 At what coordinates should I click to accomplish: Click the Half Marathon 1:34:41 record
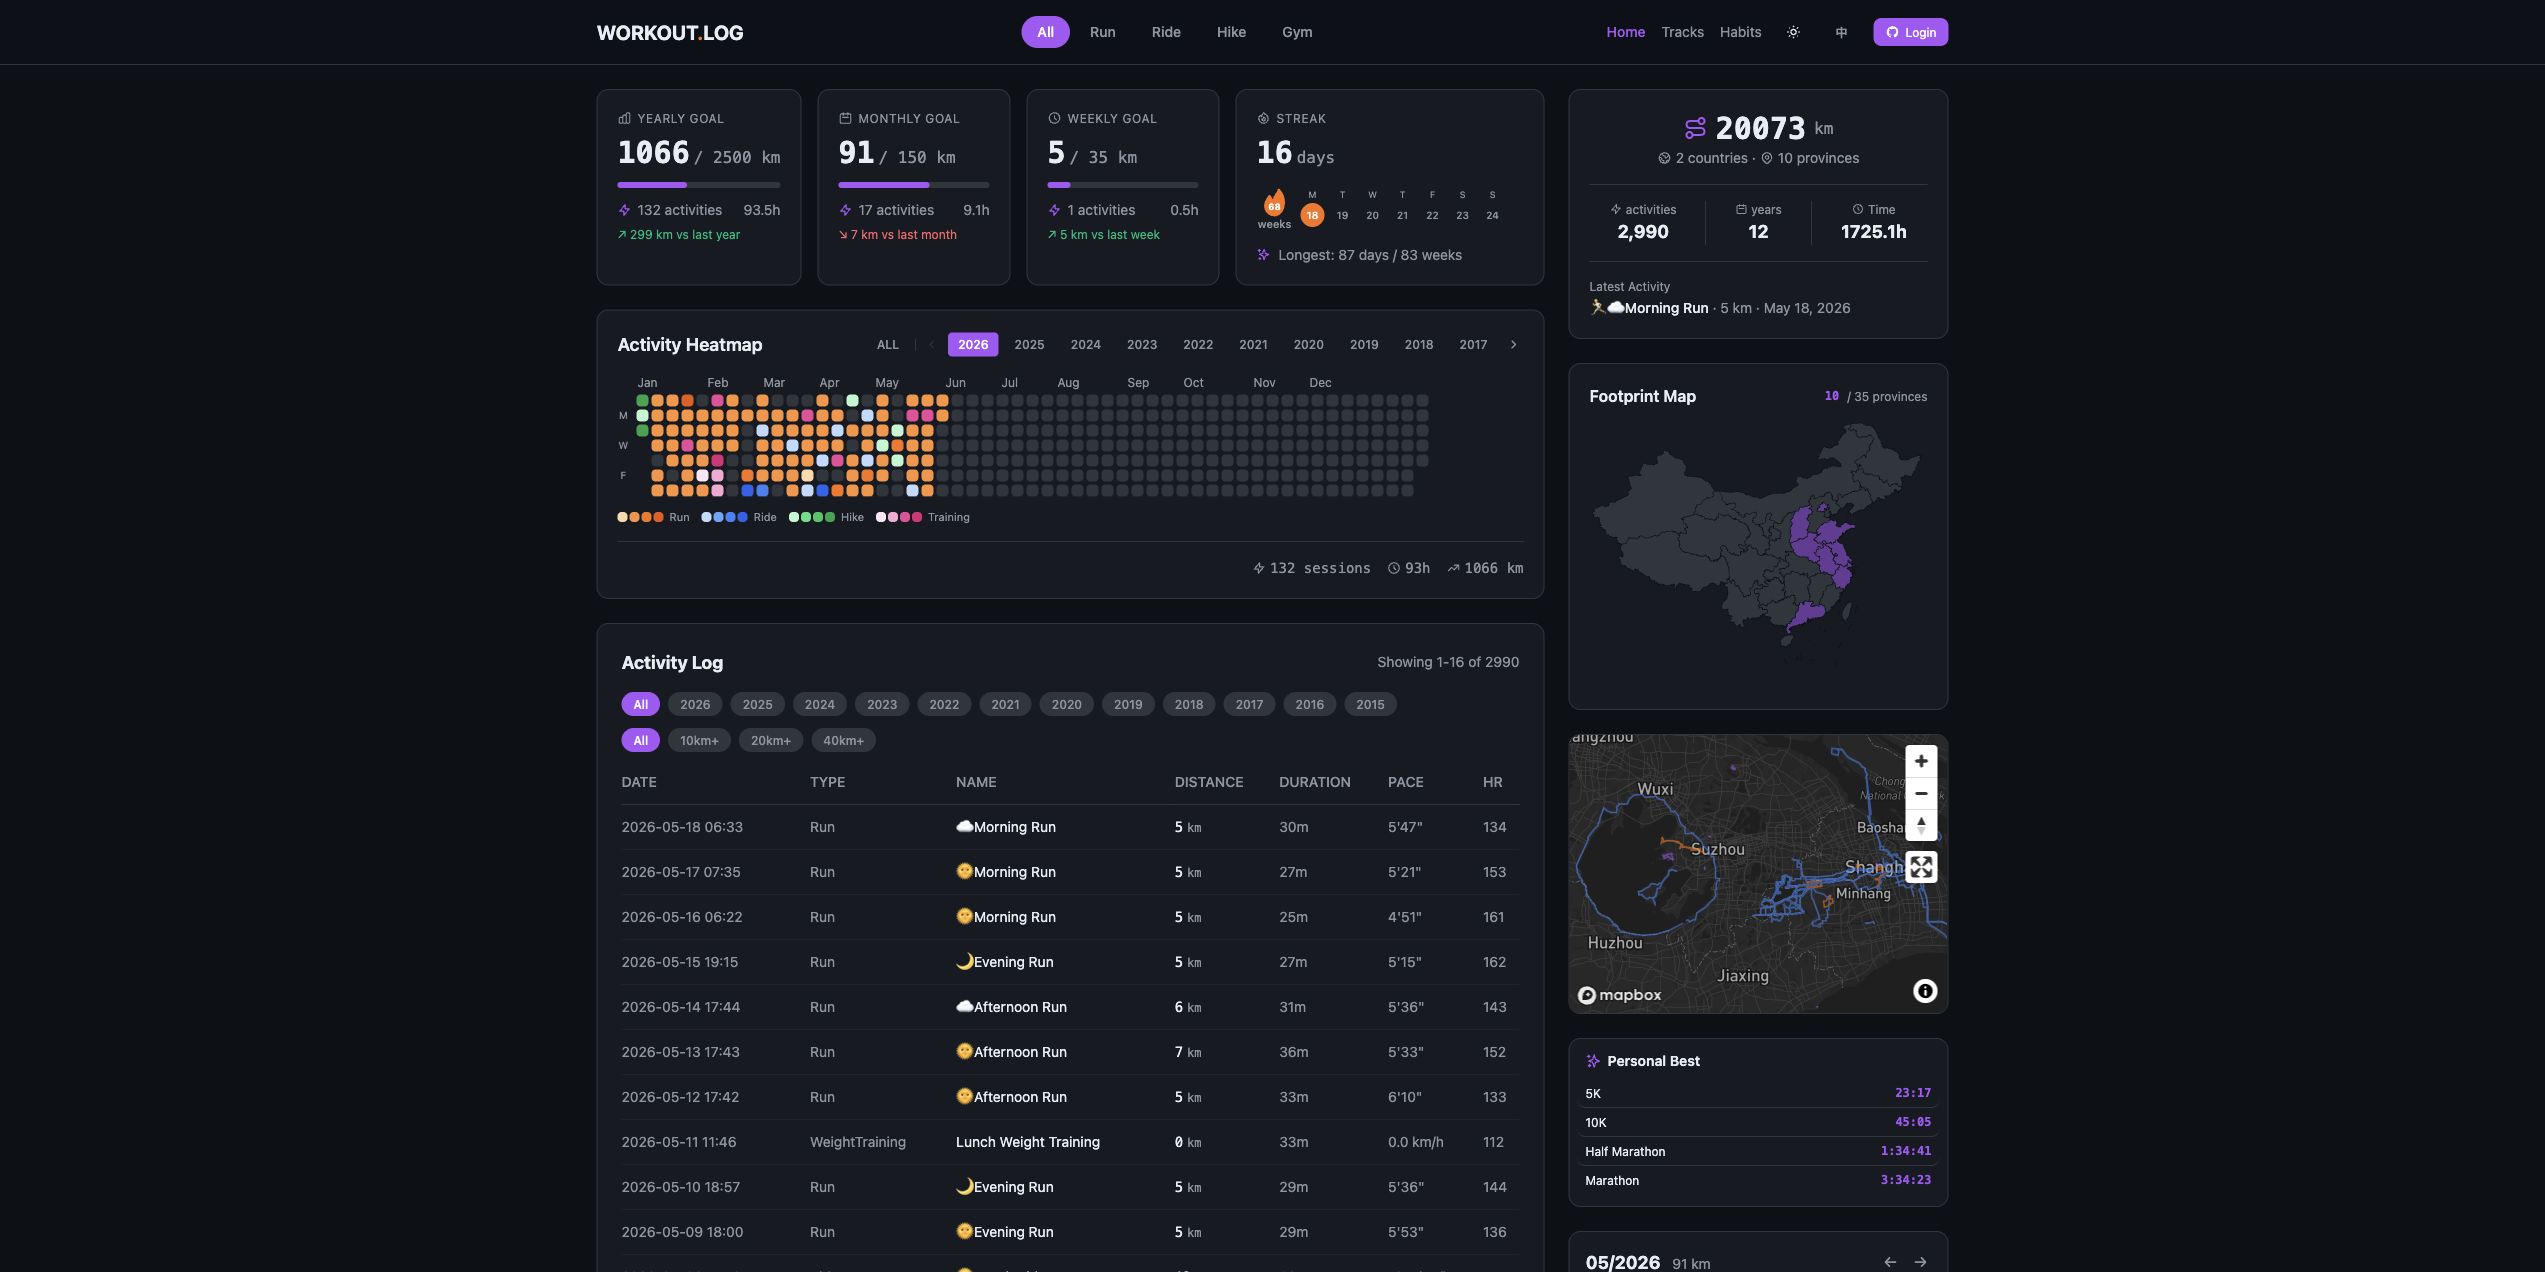pos(1758,1151)
